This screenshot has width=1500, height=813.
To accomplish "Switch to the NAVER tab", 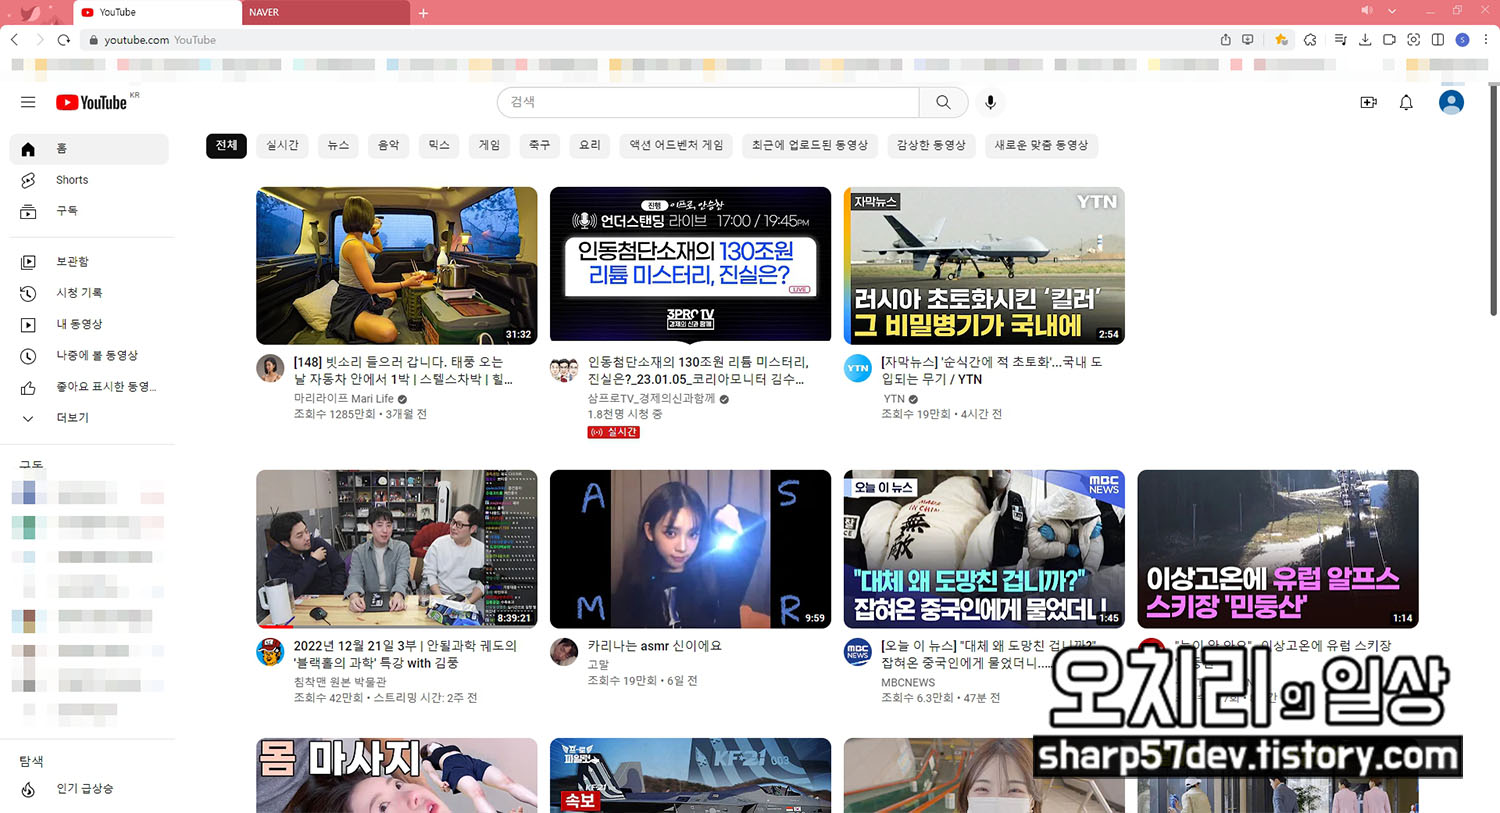I will (x=325, y=13).
